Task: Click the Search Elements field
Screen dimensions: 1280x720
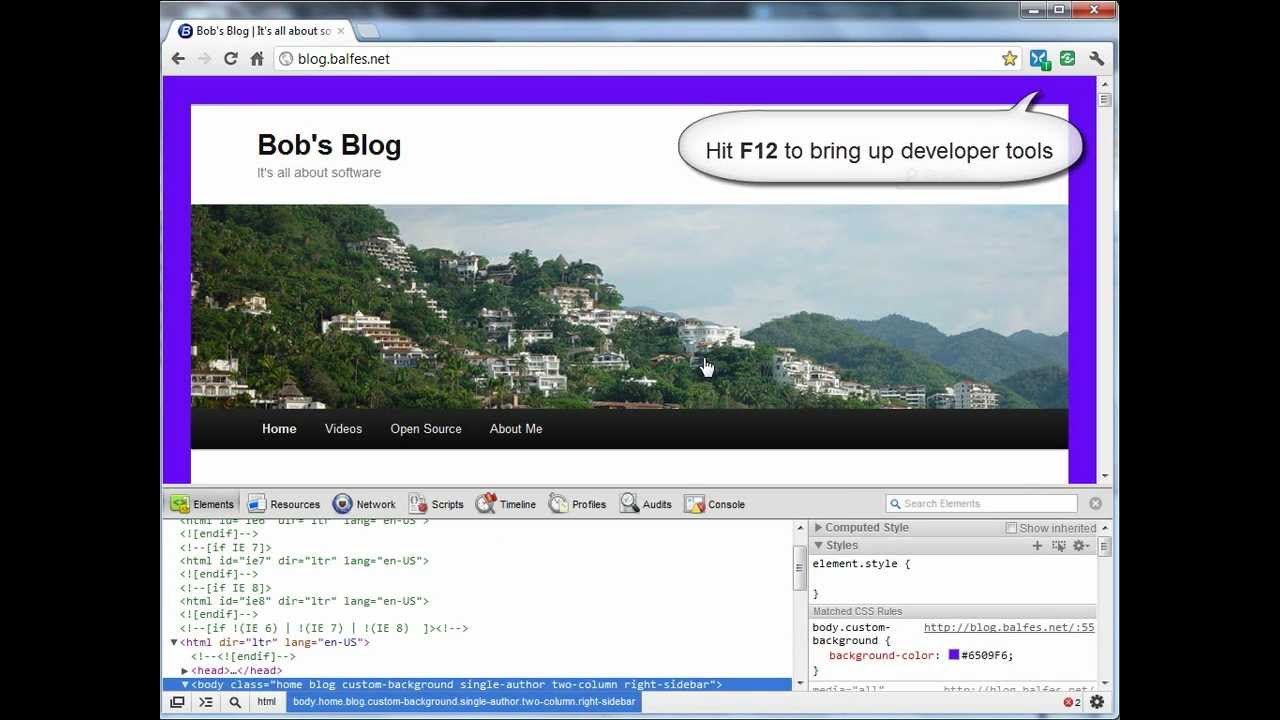Action: tap(981, 504)
